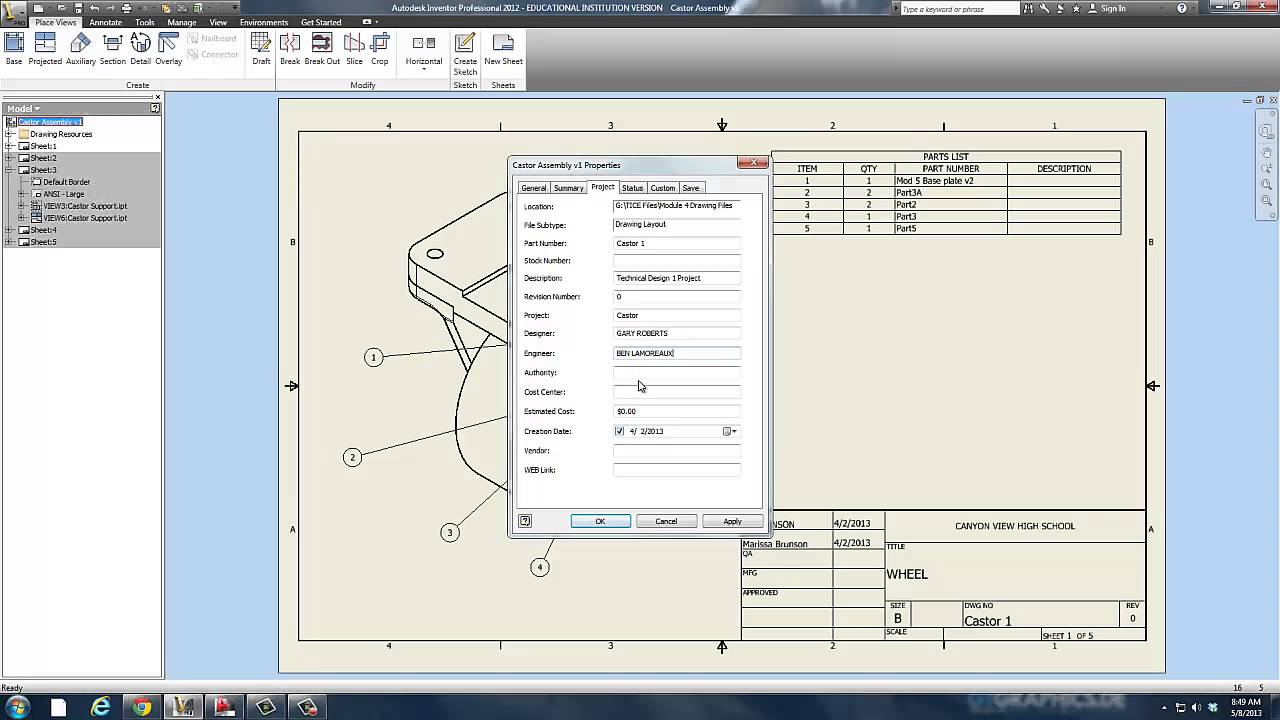The image size is (1280, 720).
Task: Select the Break Out tool
Action: 322,49
